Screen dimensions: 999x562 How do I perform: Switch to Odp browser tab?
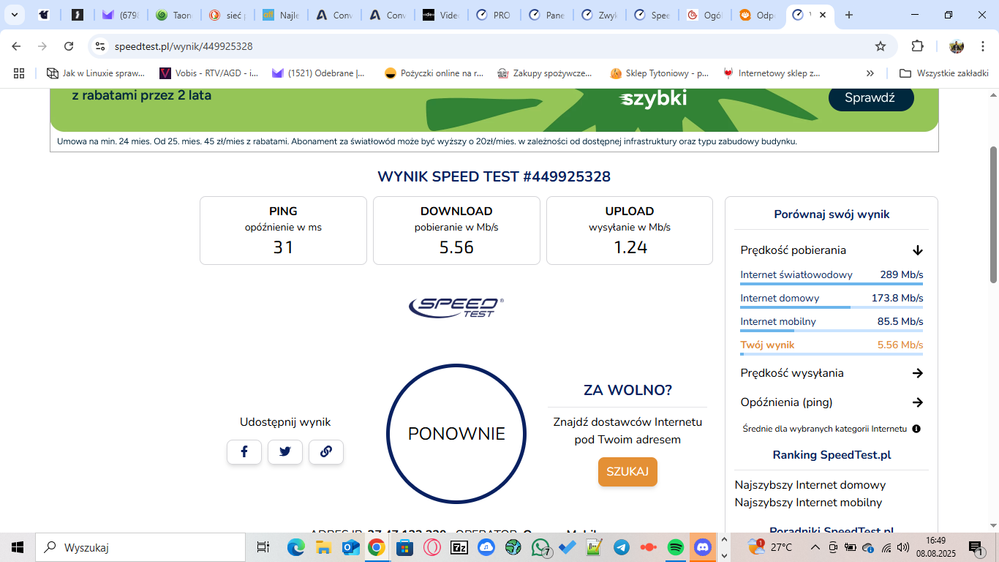coord(756,15)
